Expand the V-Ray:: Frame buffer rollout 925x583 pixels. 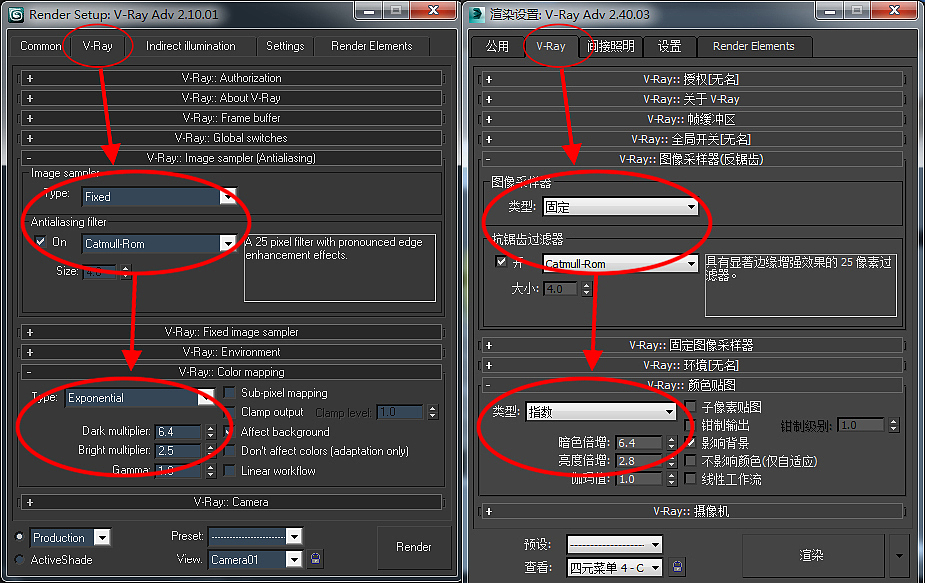[x=231, y=118]
